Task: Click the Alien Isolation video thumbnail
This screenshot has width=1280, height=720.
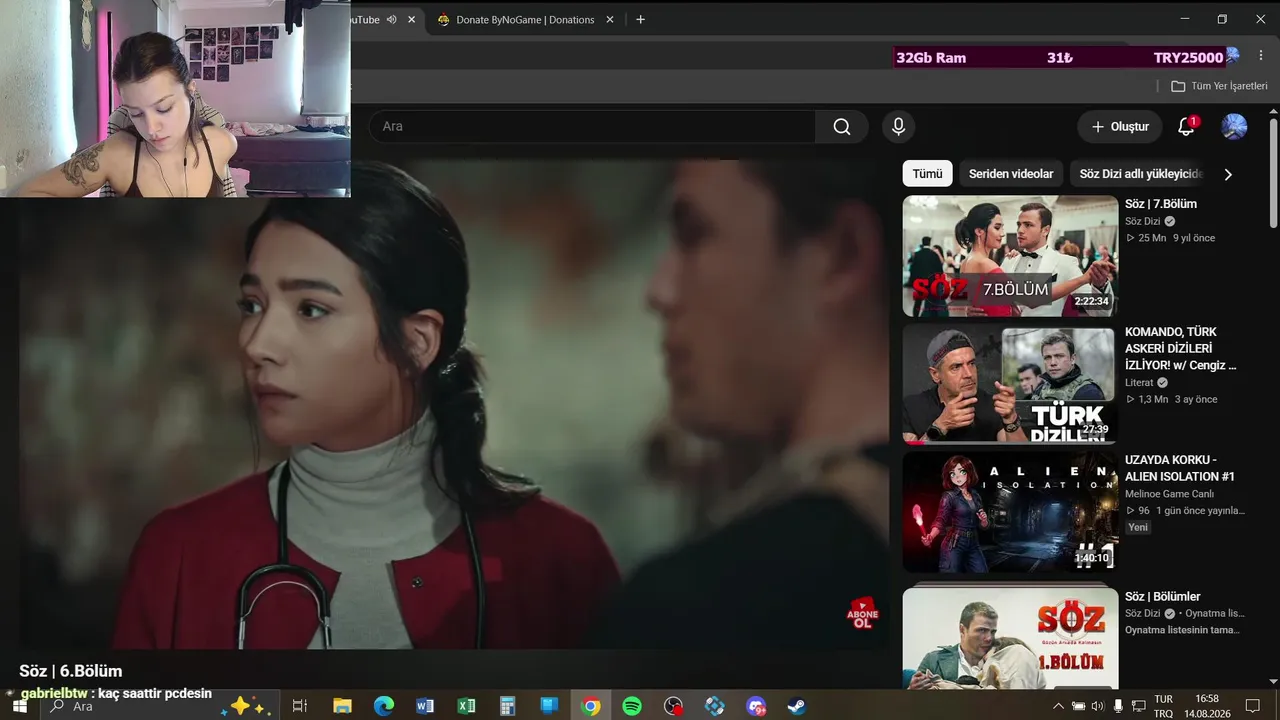Action: 1010,512
